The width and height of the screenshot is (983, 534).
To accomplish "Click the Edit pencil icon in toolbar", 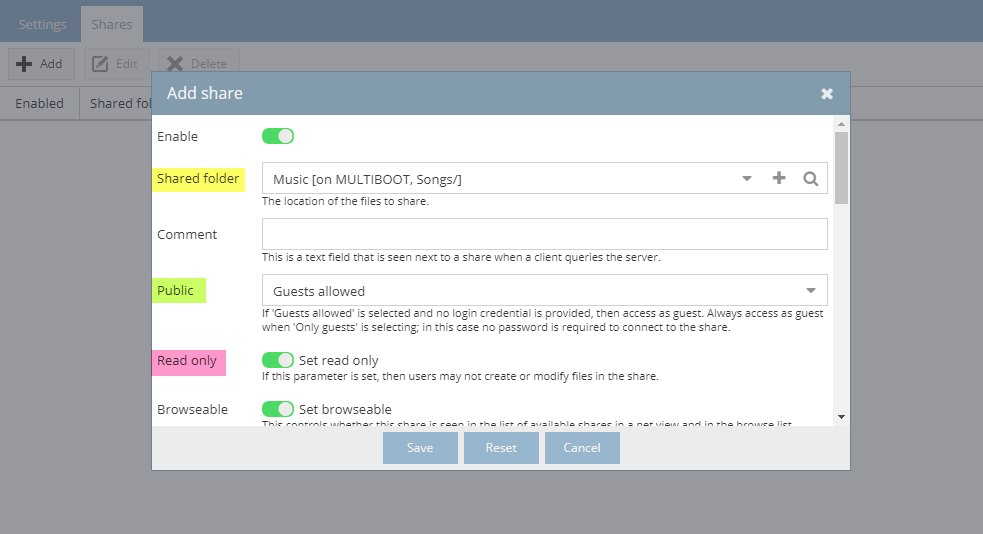I will (x=100, y=64).
